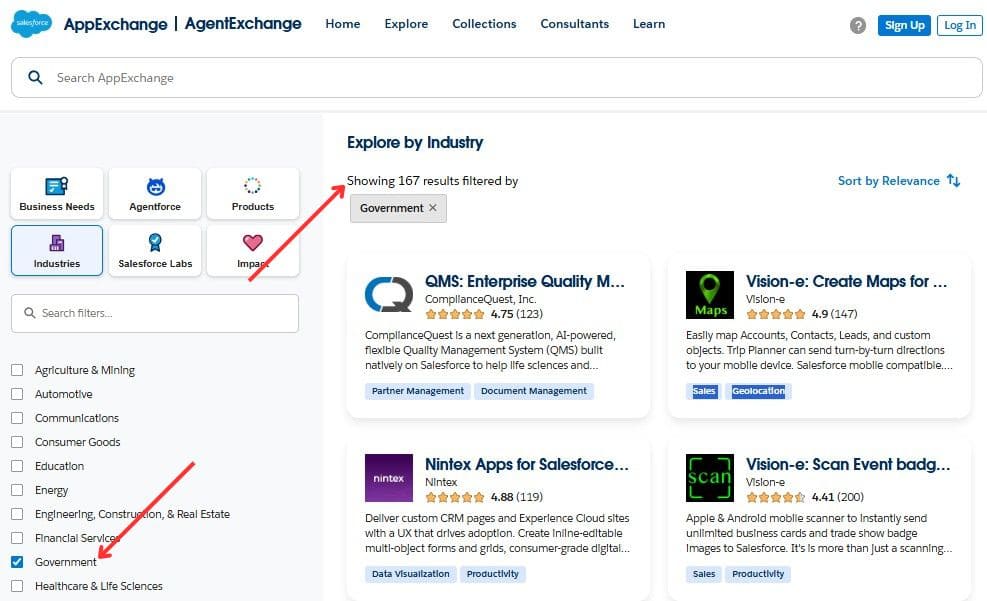Uncheck the Government filter checkbox
The image size is (987, 601).
pyautogui.click(x=17, y=562)
